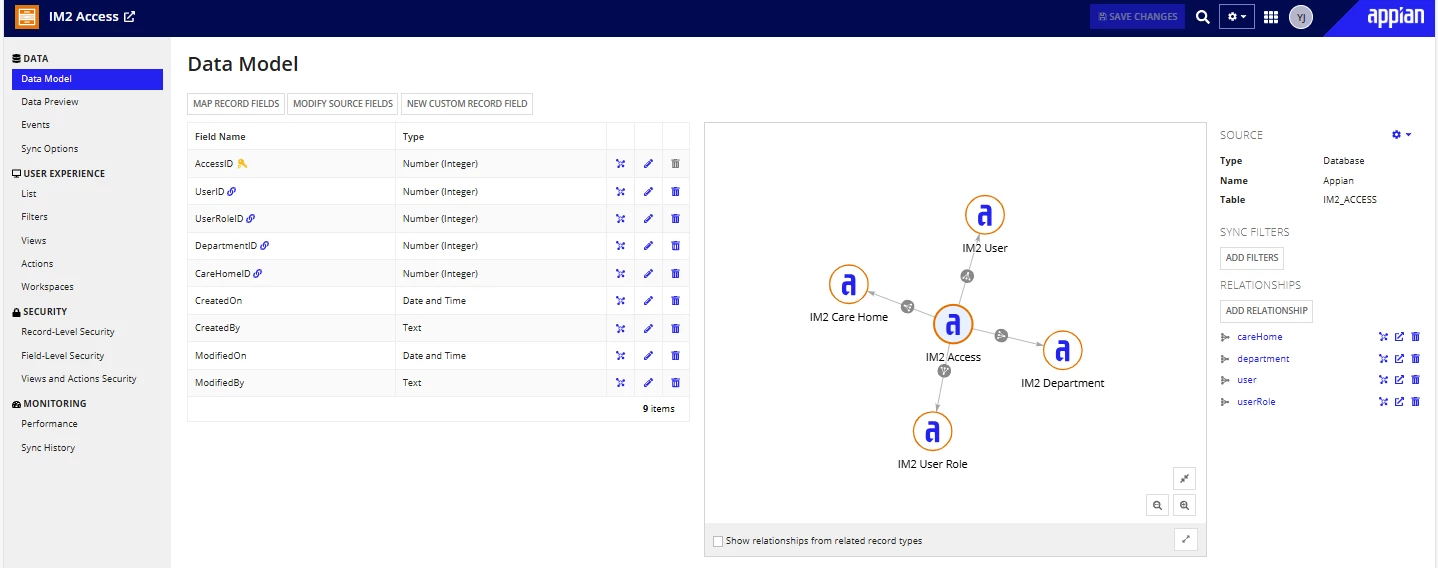View record relationships icon for AccessID row

pos(621,164)
